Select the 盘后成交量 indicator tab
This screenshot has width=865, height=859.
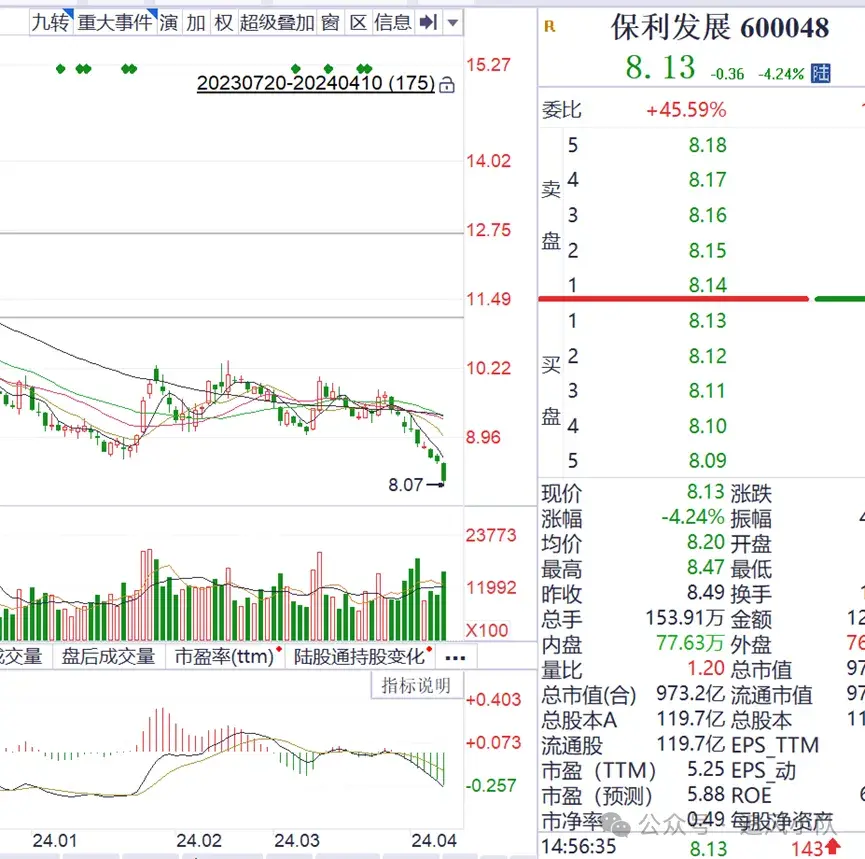[109, 657]
